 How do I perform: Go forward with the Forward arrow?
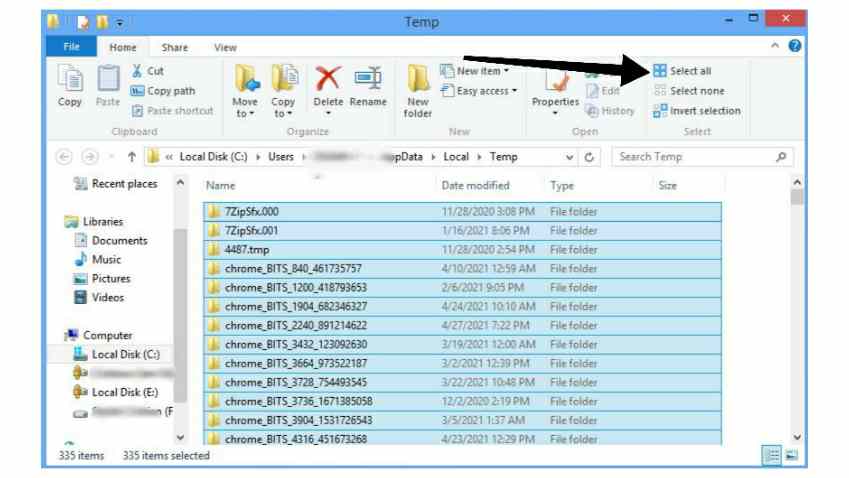coord(89,157)
